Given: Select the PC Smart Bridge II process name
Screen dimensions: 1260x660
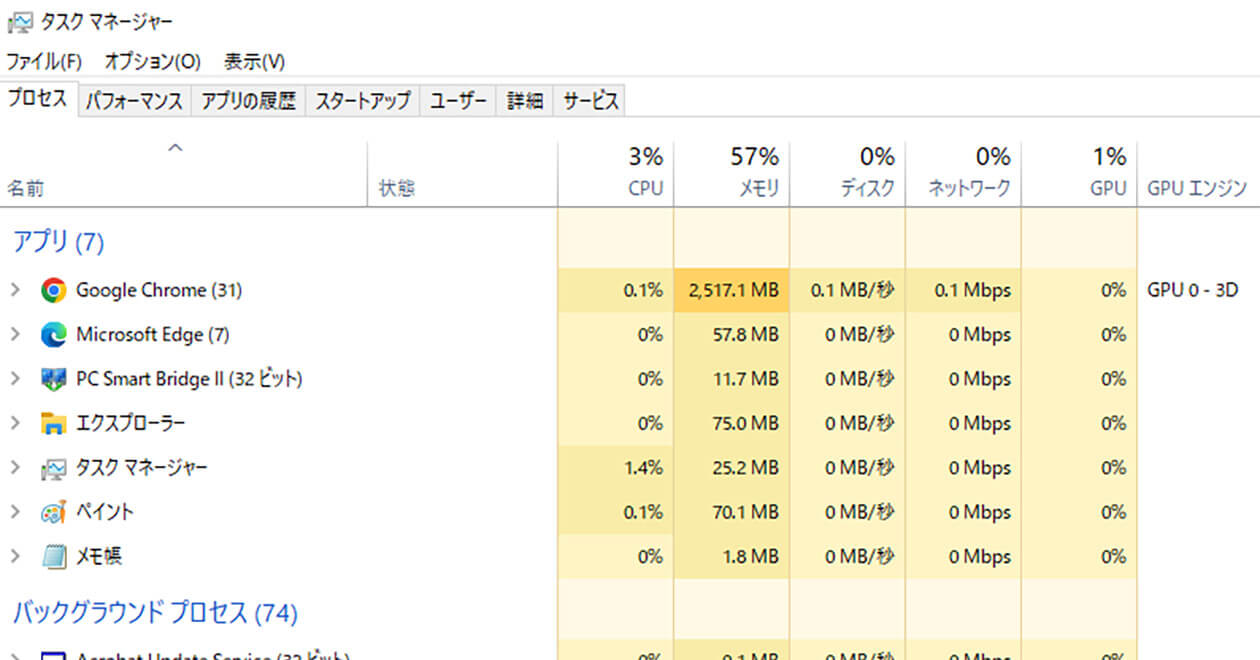Looking at the screenshot, I should [x=189, y=379].
